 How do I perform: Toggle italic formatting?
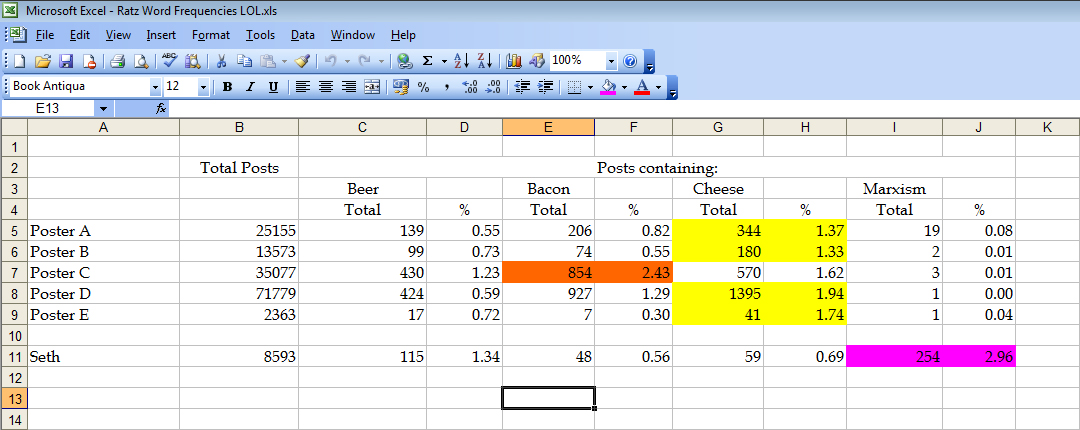point(250,87)
